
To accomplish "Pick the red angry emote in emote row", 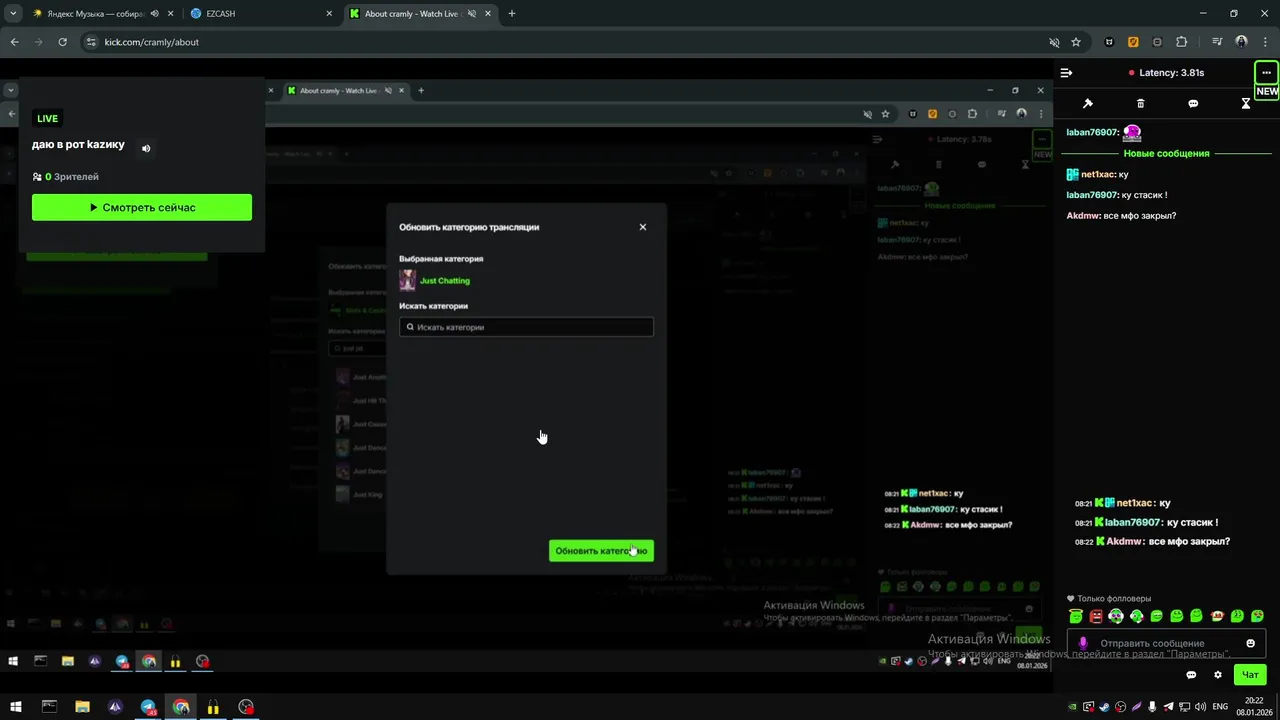I will coord(1096,616).
